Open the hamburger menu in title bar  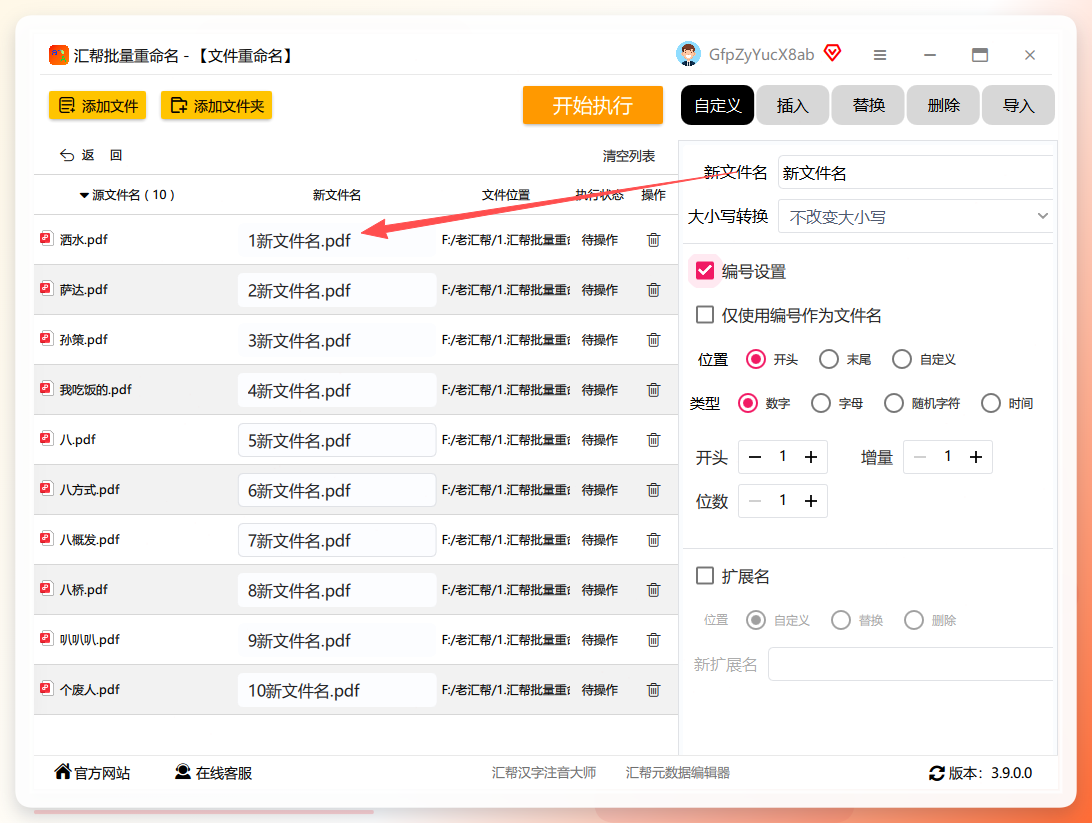pos(880,55)
